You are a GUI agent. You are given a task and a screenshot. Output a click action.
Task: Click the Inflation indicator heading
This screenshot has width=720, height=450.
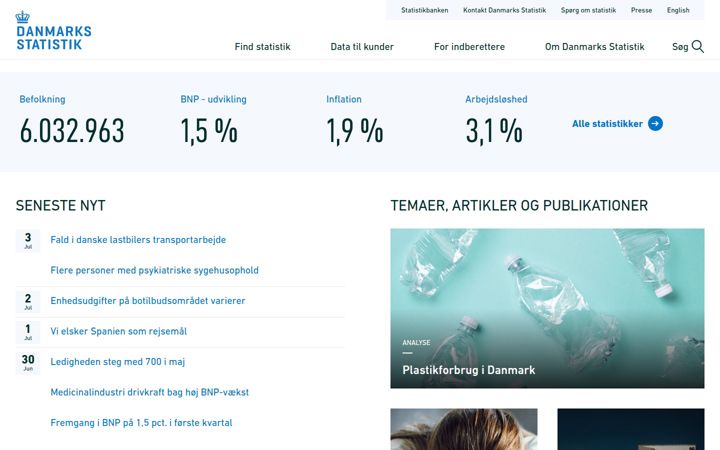click(344, 99)
